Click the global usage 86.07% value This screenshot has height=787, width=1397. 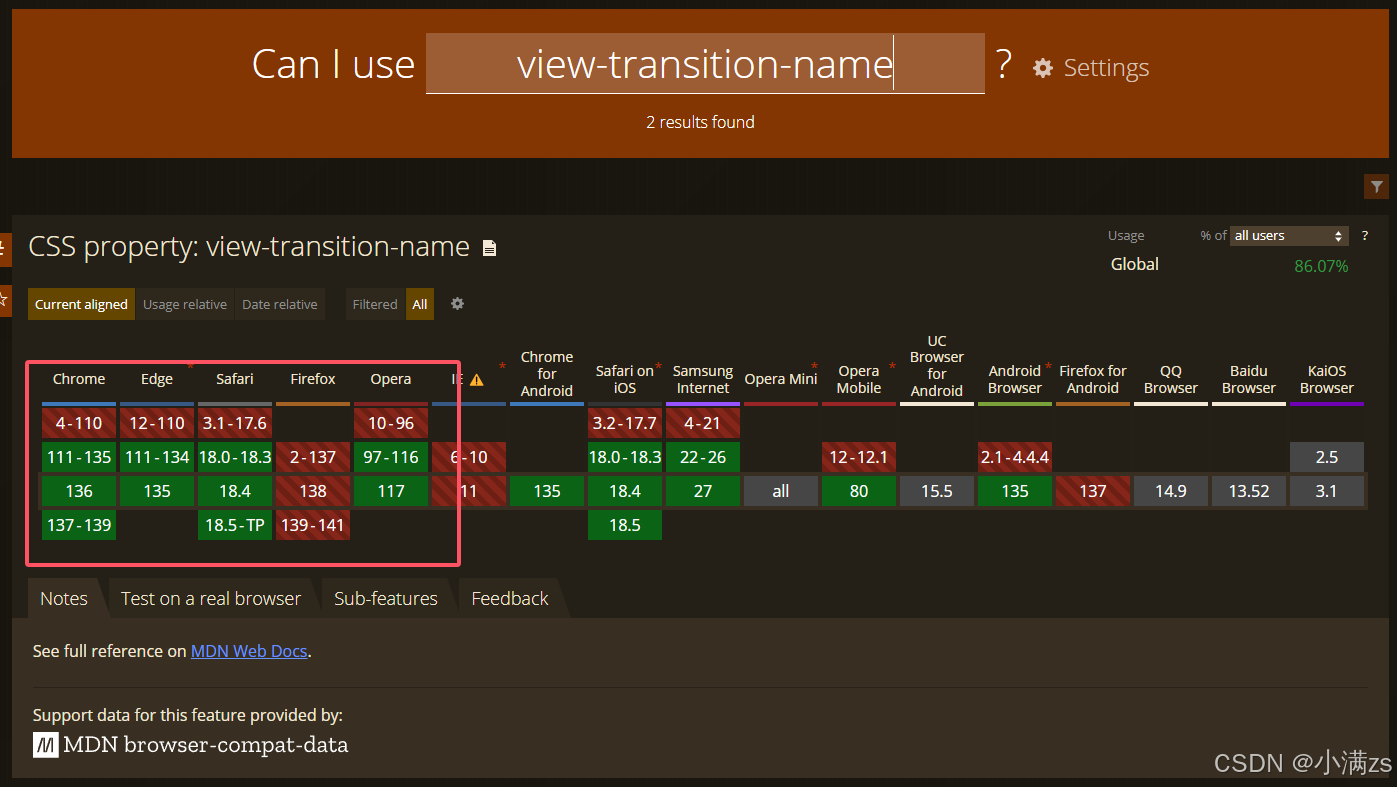pos(1321,266)
